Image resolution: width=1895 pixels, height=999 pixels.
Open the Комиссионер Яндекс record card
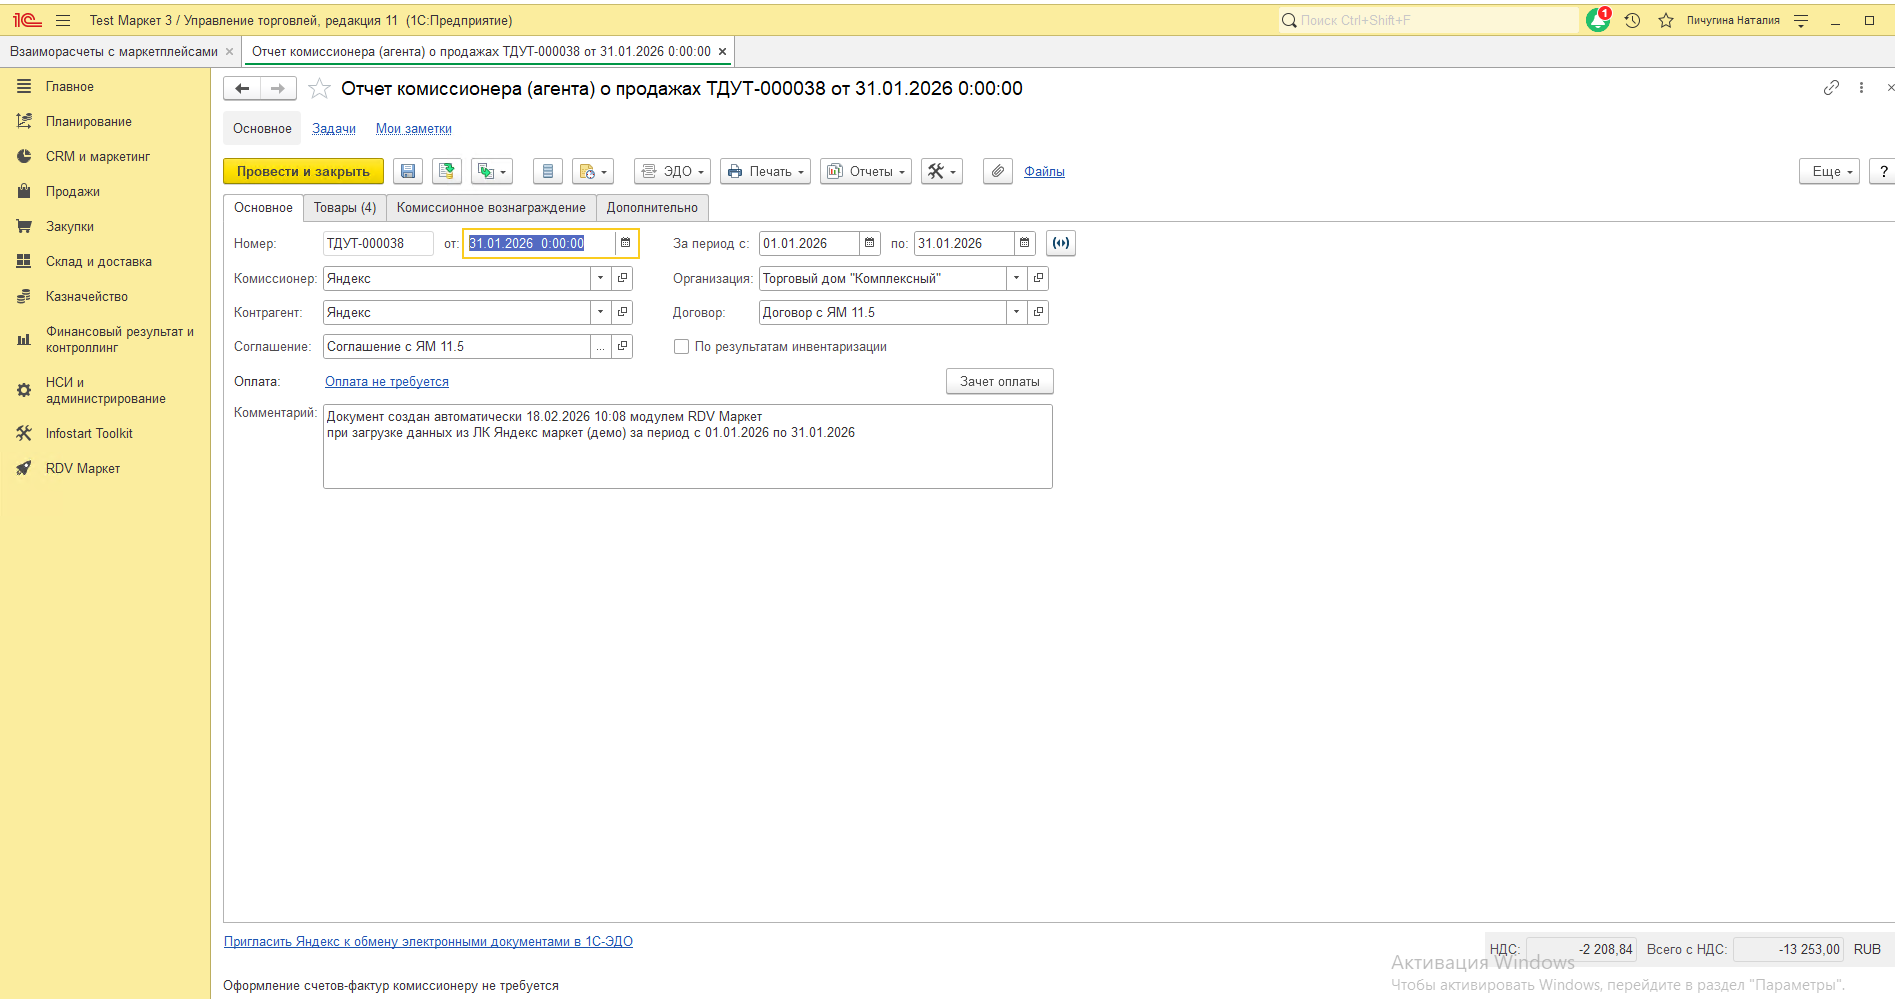pyautogui.click(x=622, y=278)
